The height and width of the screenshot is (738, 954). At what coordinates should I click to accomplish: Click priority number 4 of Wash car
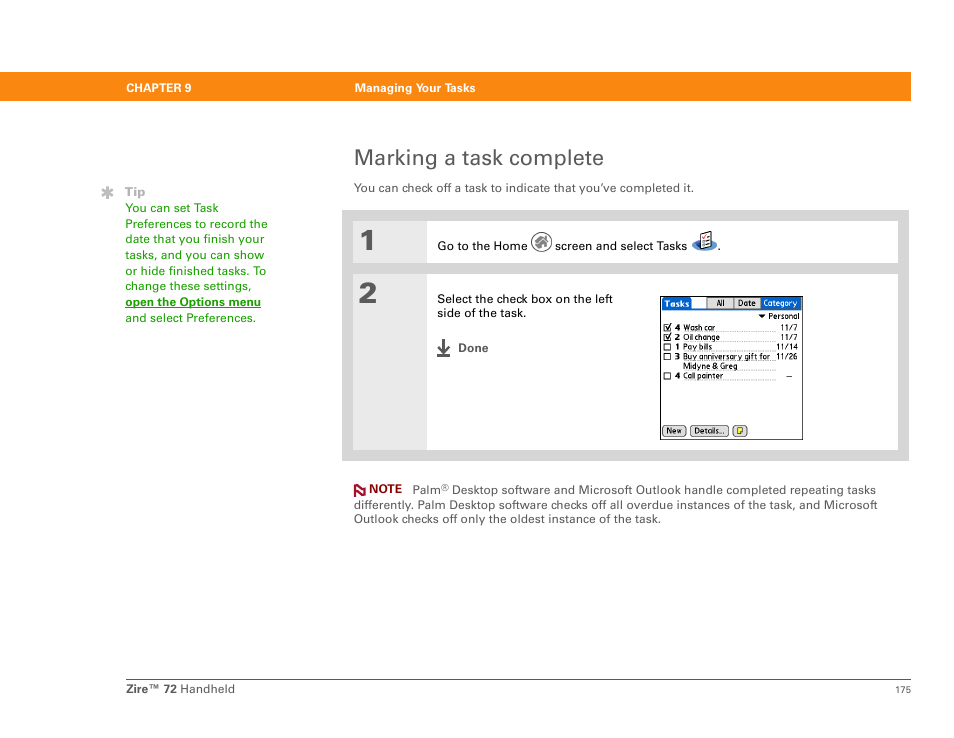tap(677, 327)
